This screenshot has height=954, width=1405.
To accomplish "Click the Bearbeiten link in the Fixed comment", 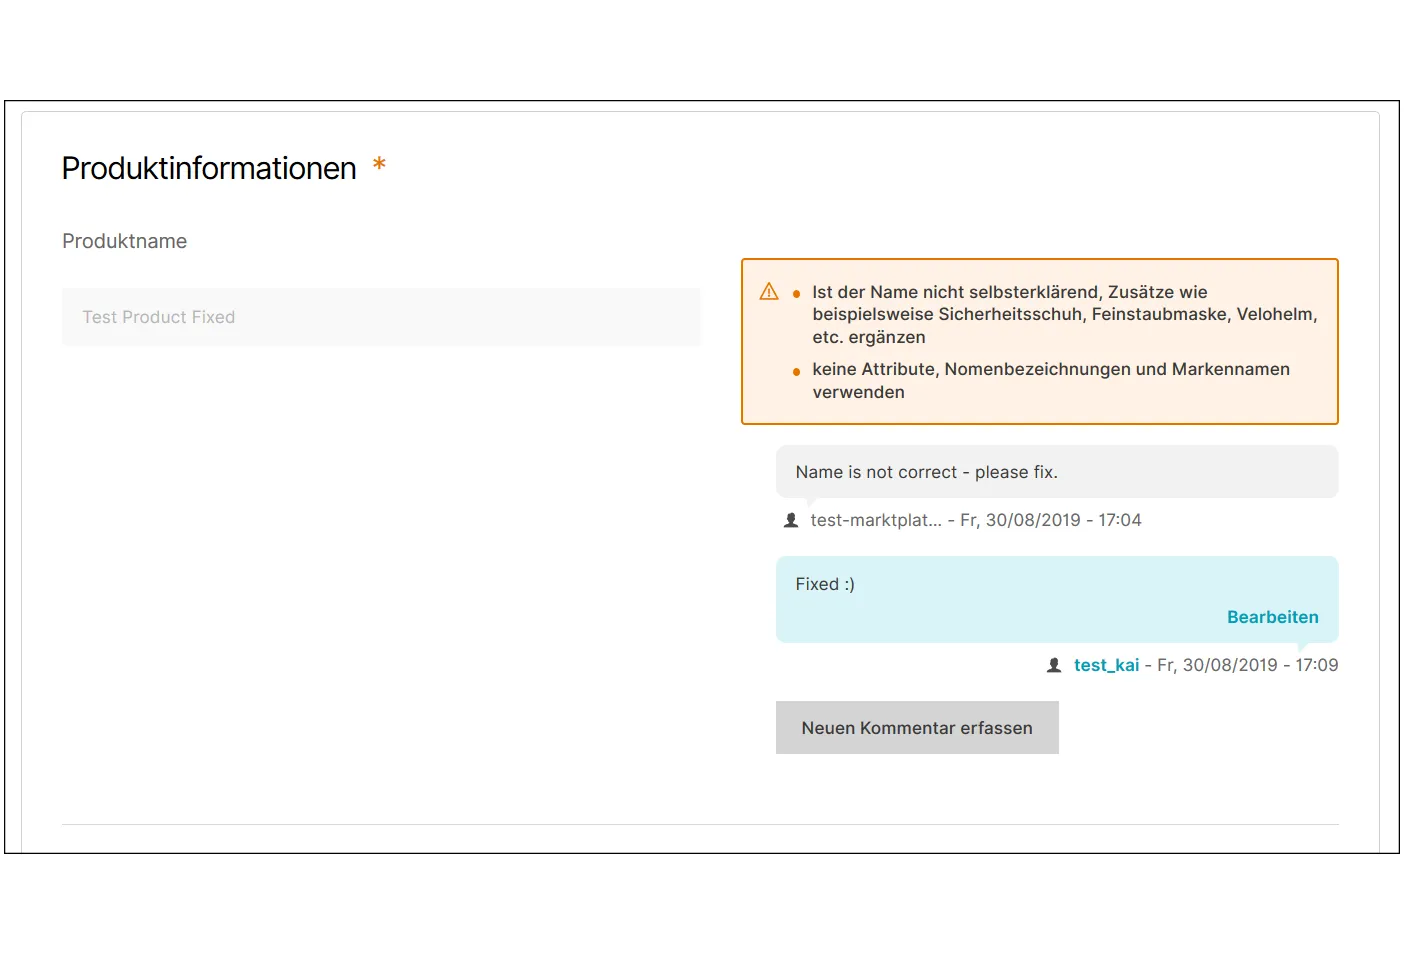I will [1272, 617].
